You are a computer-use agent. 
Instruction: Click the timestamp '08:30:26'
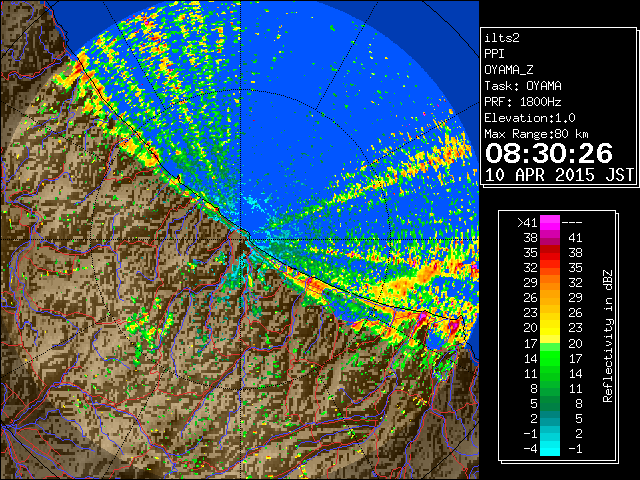click(549, 153)
